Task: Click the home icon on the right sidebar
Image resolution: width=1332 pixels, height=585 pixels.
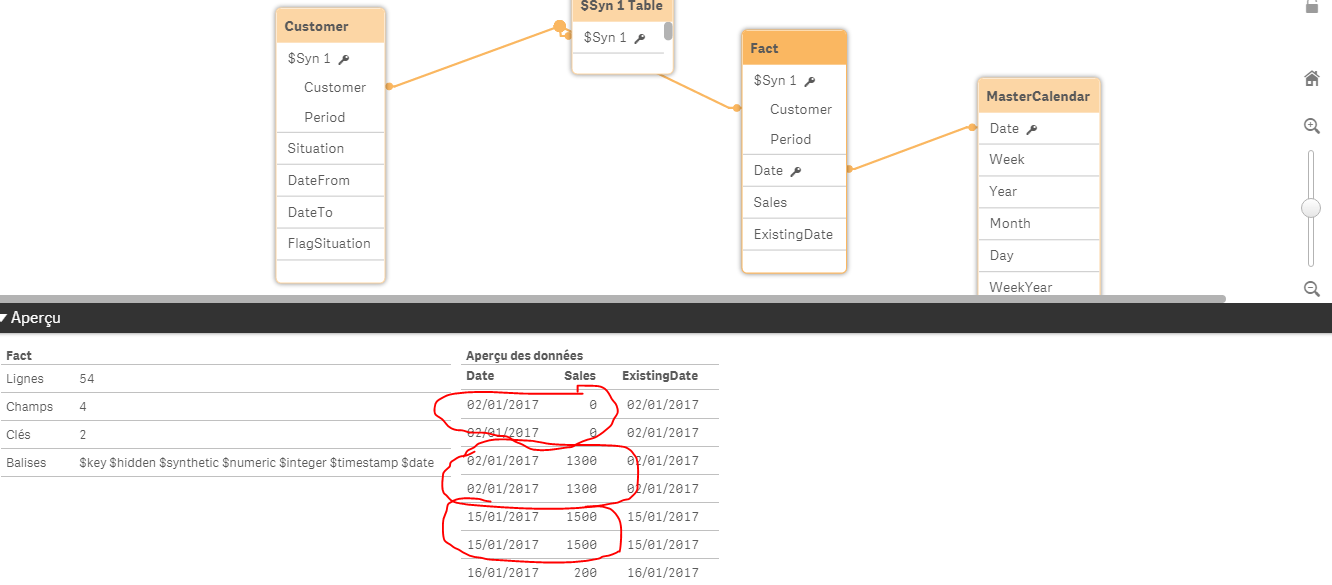Action: point(1311,78)
